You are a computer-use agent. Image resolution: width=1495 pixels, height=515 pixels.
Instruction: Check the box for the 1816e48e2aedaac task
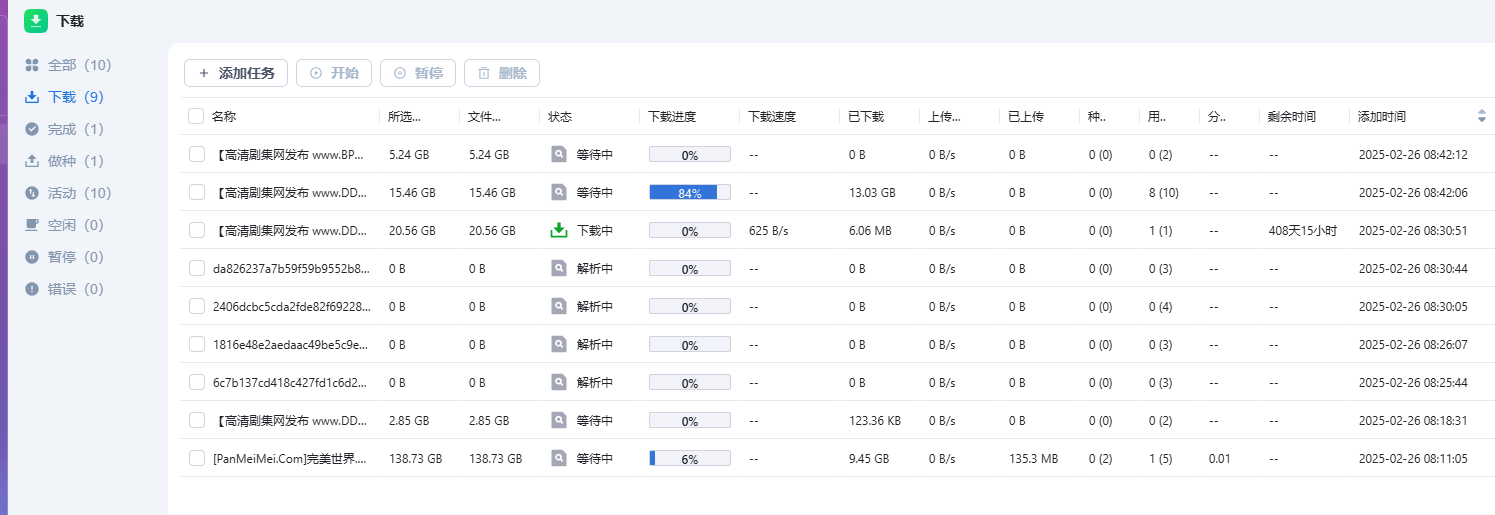point(197,344)
